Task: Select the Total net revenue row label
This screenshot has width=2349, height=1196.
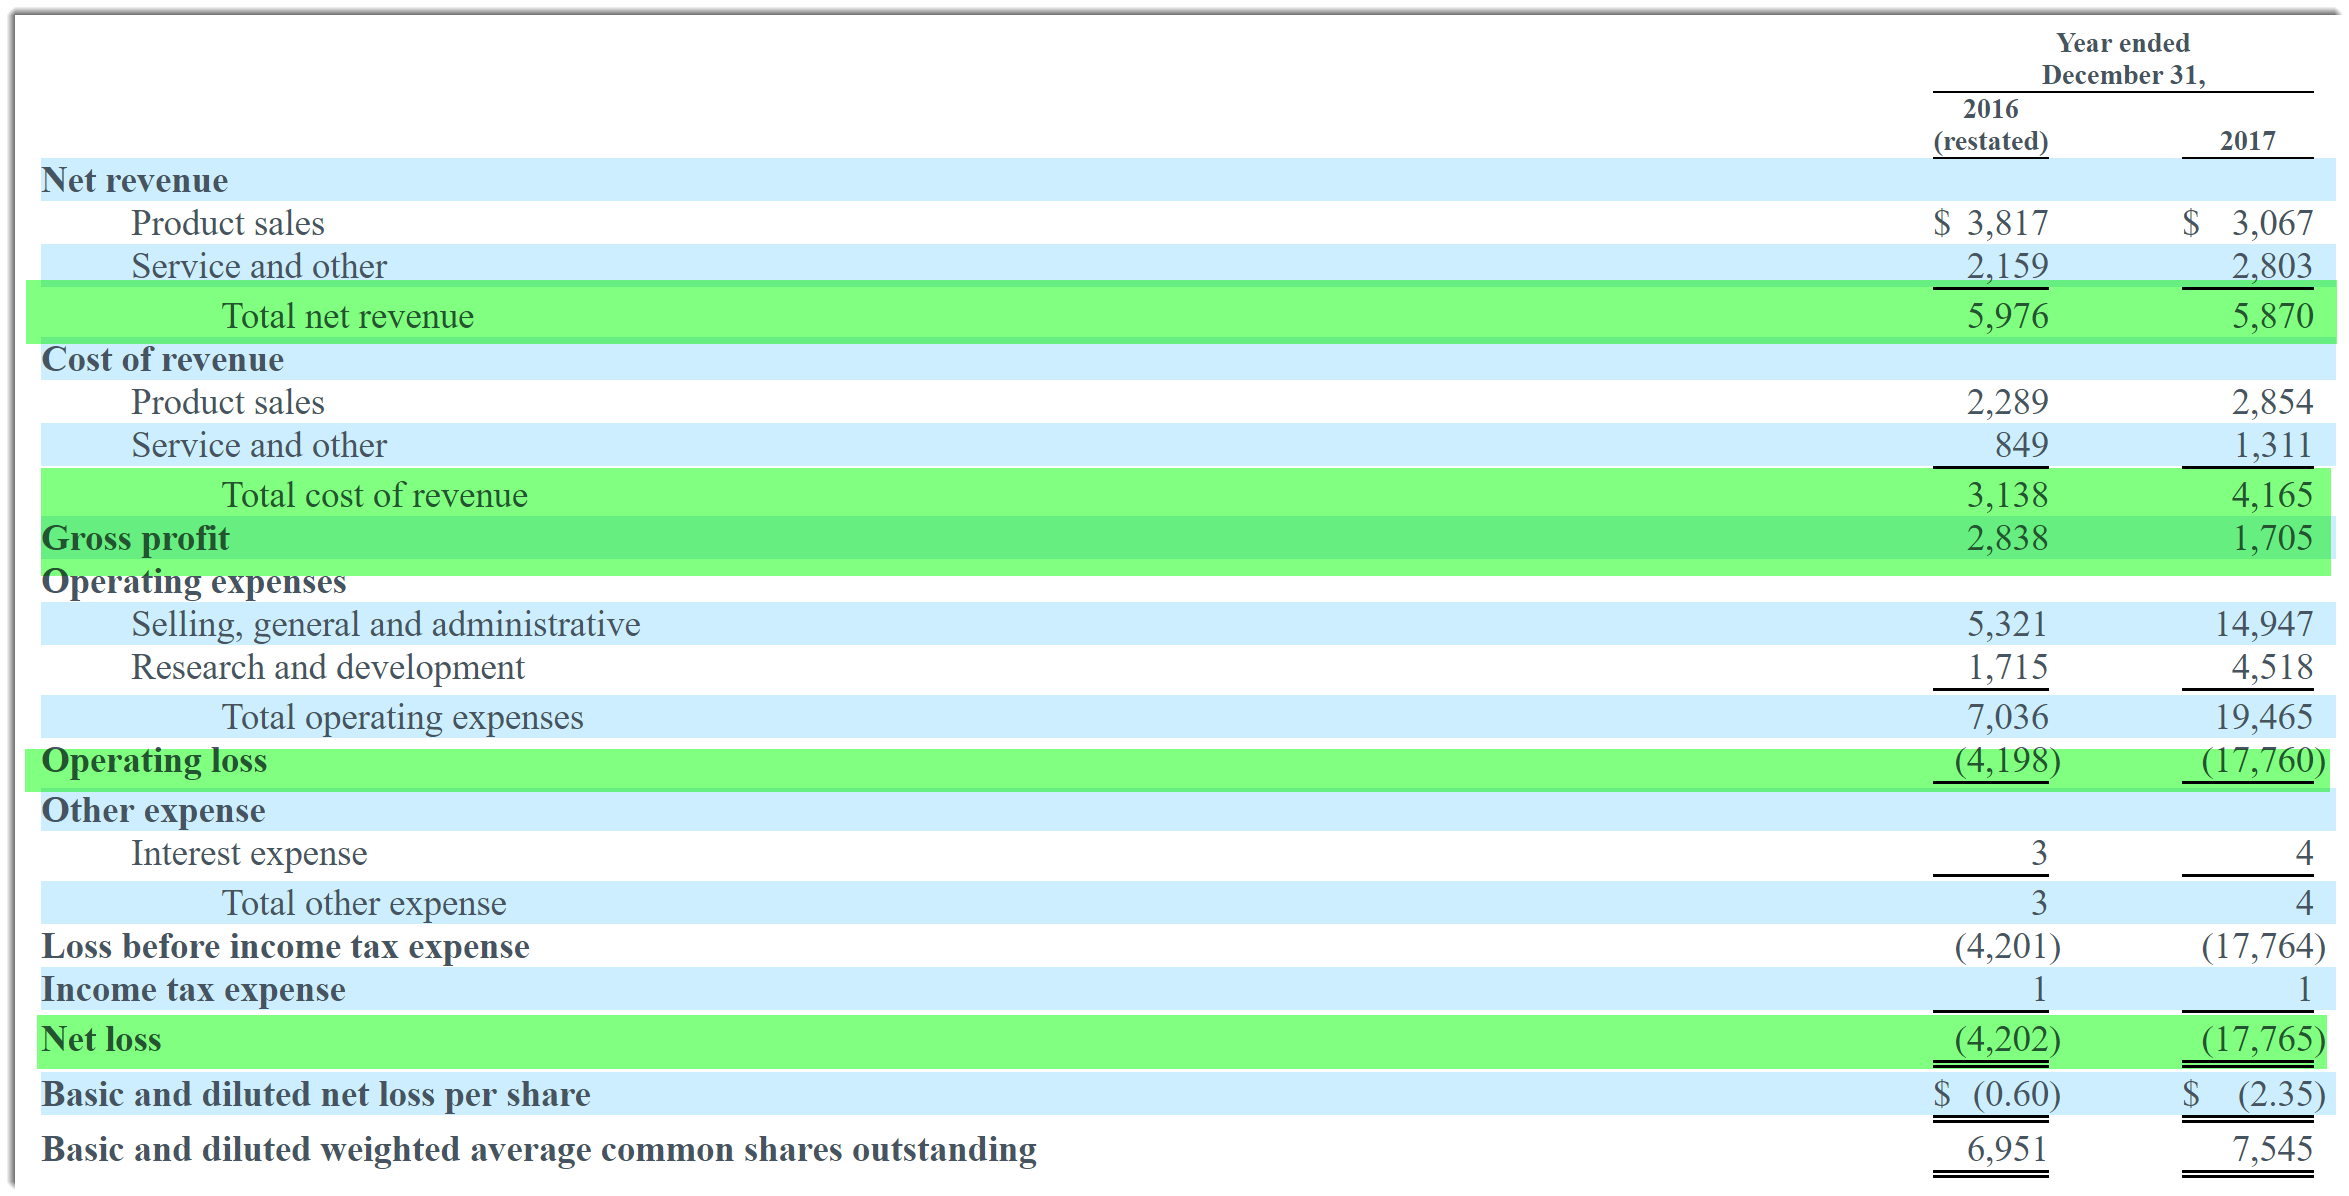Action: (347, 316)
